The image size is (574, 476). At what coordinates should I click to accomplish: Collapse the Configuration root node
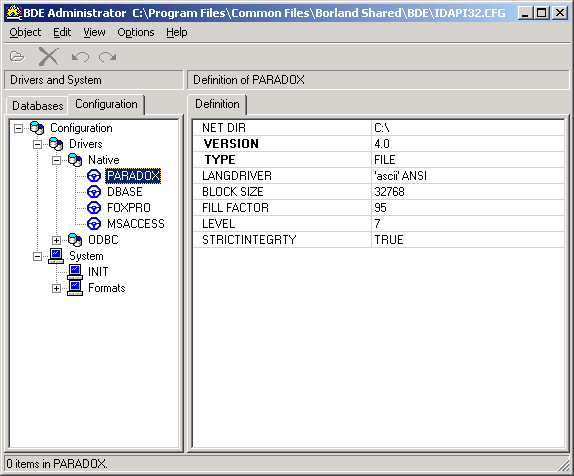[18, 129]
